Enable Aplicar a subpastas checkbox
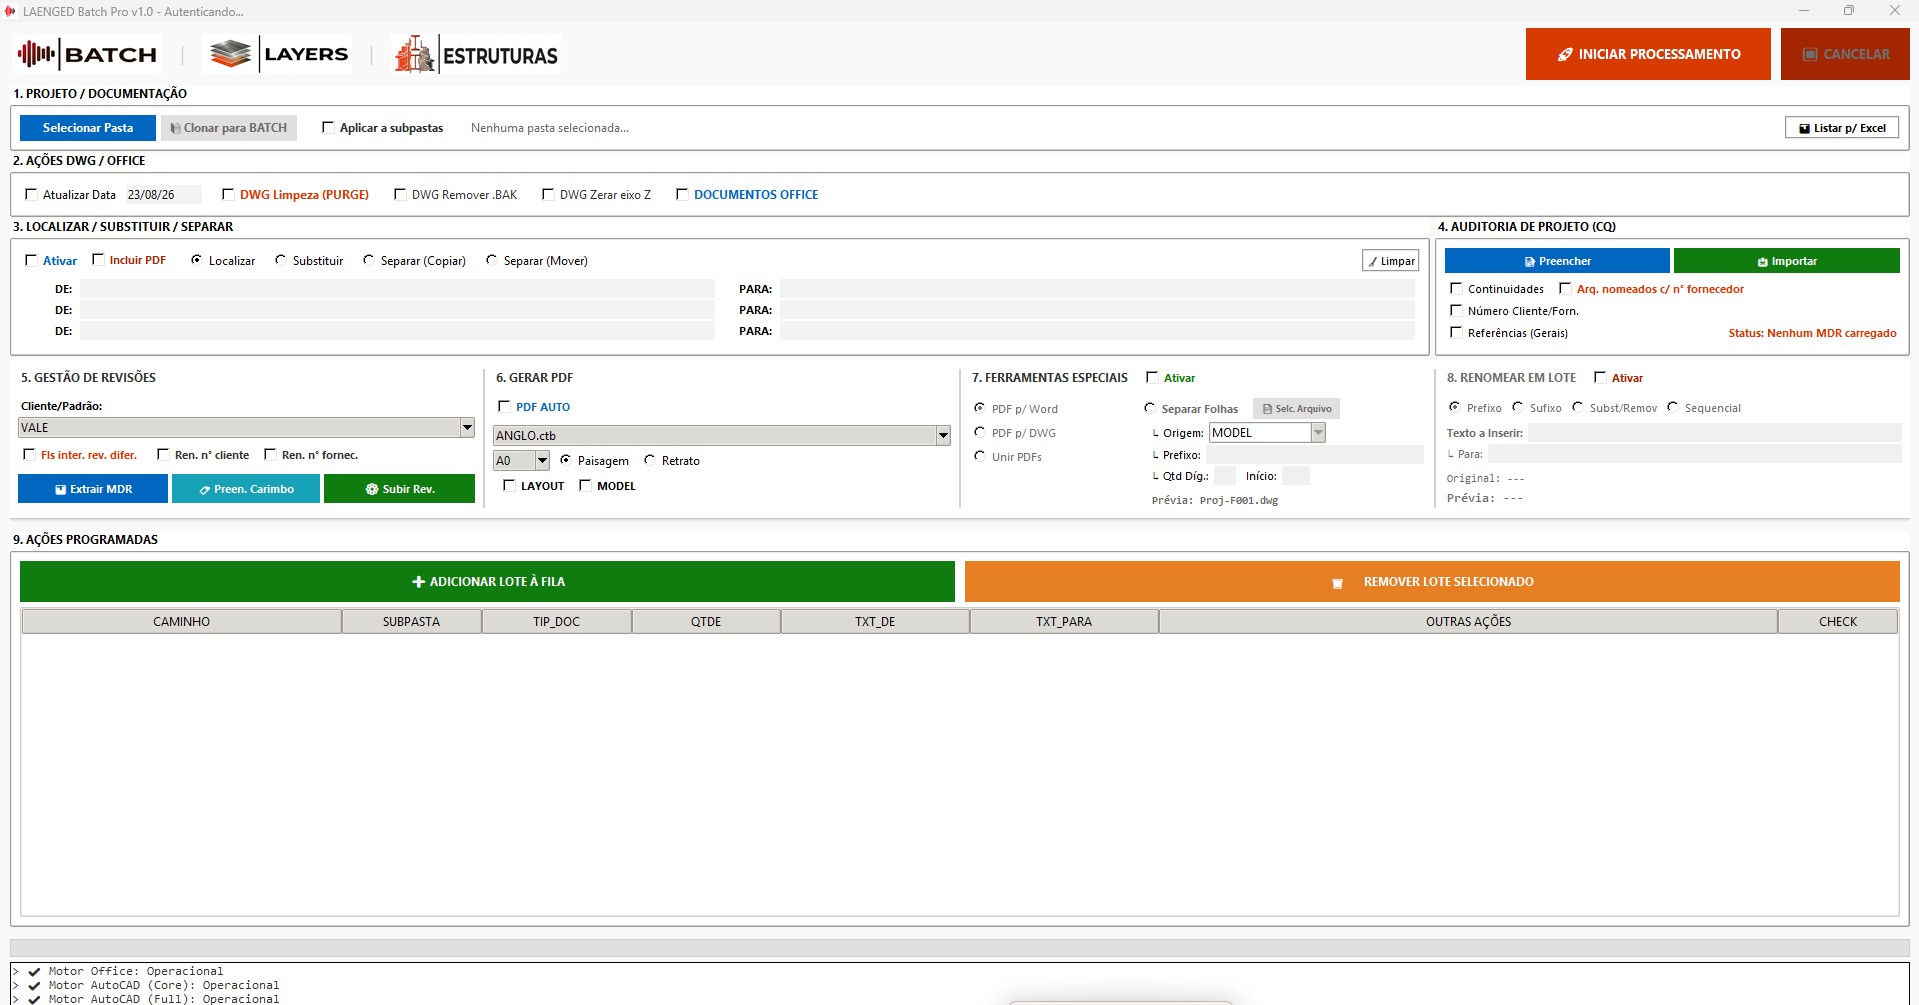The height and width of the screenshot is (1005, 1919). pyautogui.click(x=328, y=127)
